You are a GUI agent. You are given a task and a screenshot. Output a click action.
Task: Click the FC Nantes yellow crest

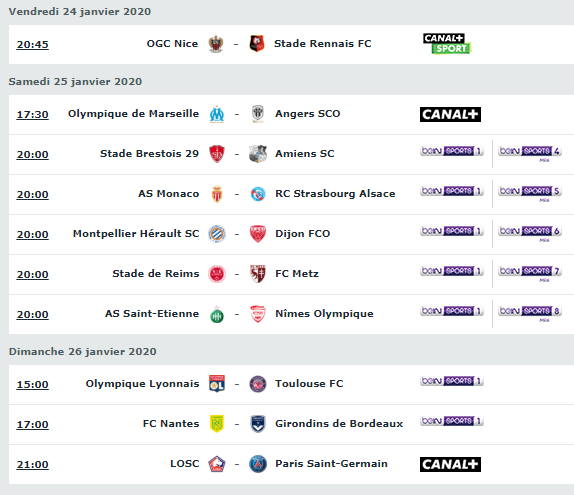pos(217,424)
